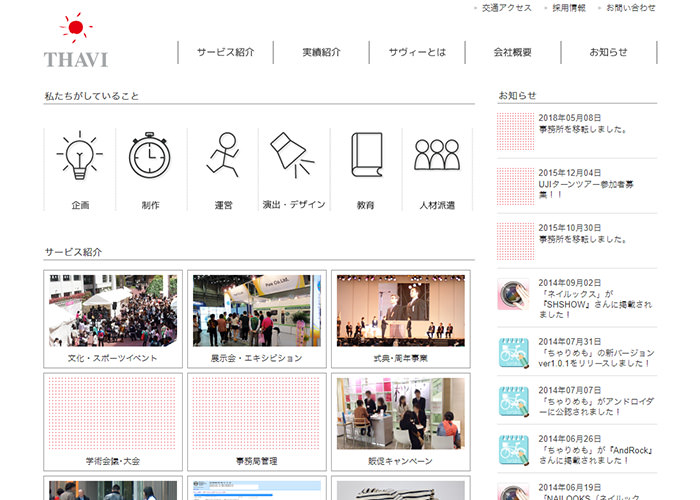This screenshot has height=500, width=700.
Task: Go to サヴィーとは in the navigation
Action: tap(417, 52)
